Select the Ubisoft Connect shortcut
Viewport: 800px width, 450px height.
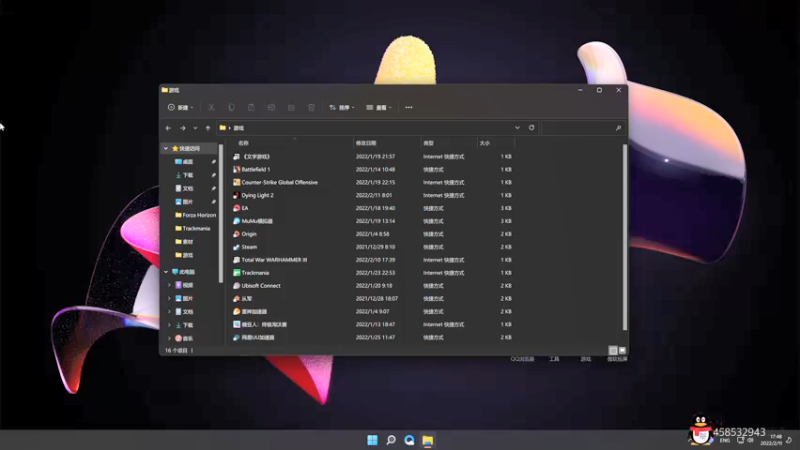[260, 286]
